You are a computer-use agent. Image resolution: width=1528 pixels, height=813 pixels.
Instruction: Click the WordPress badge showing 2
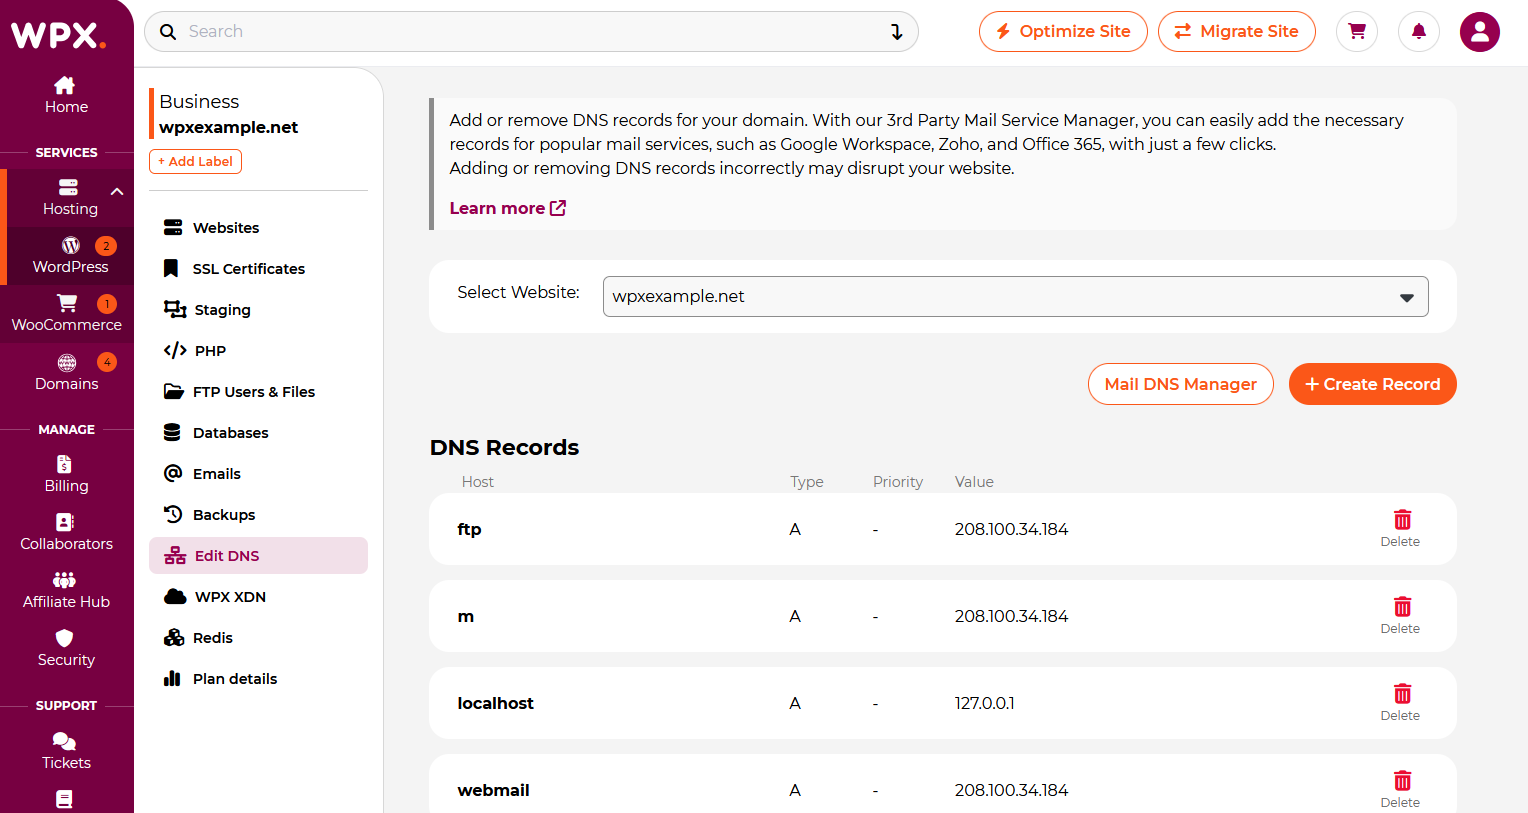point(106,246)
